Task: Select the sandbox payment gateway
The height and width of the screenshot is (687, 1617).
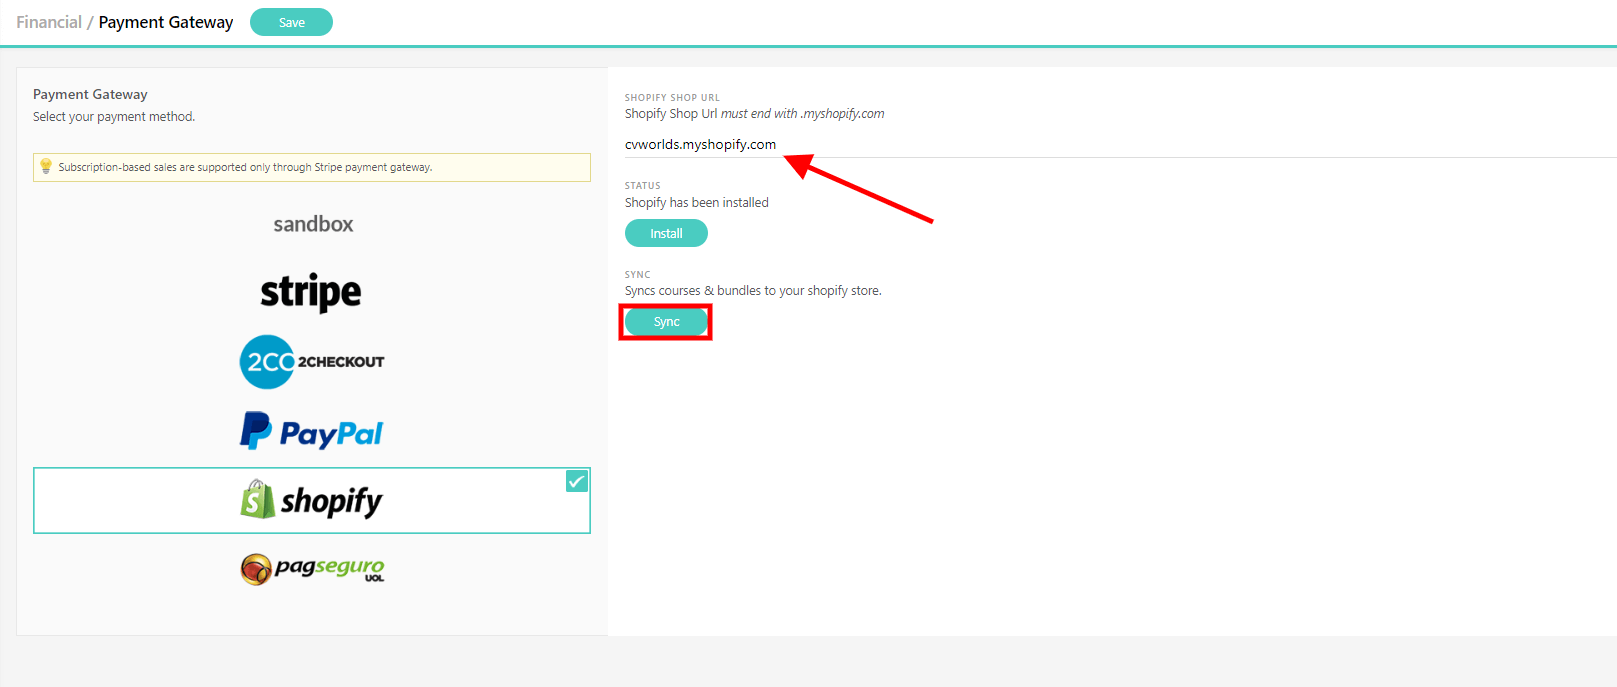Action: pos(313,224)
